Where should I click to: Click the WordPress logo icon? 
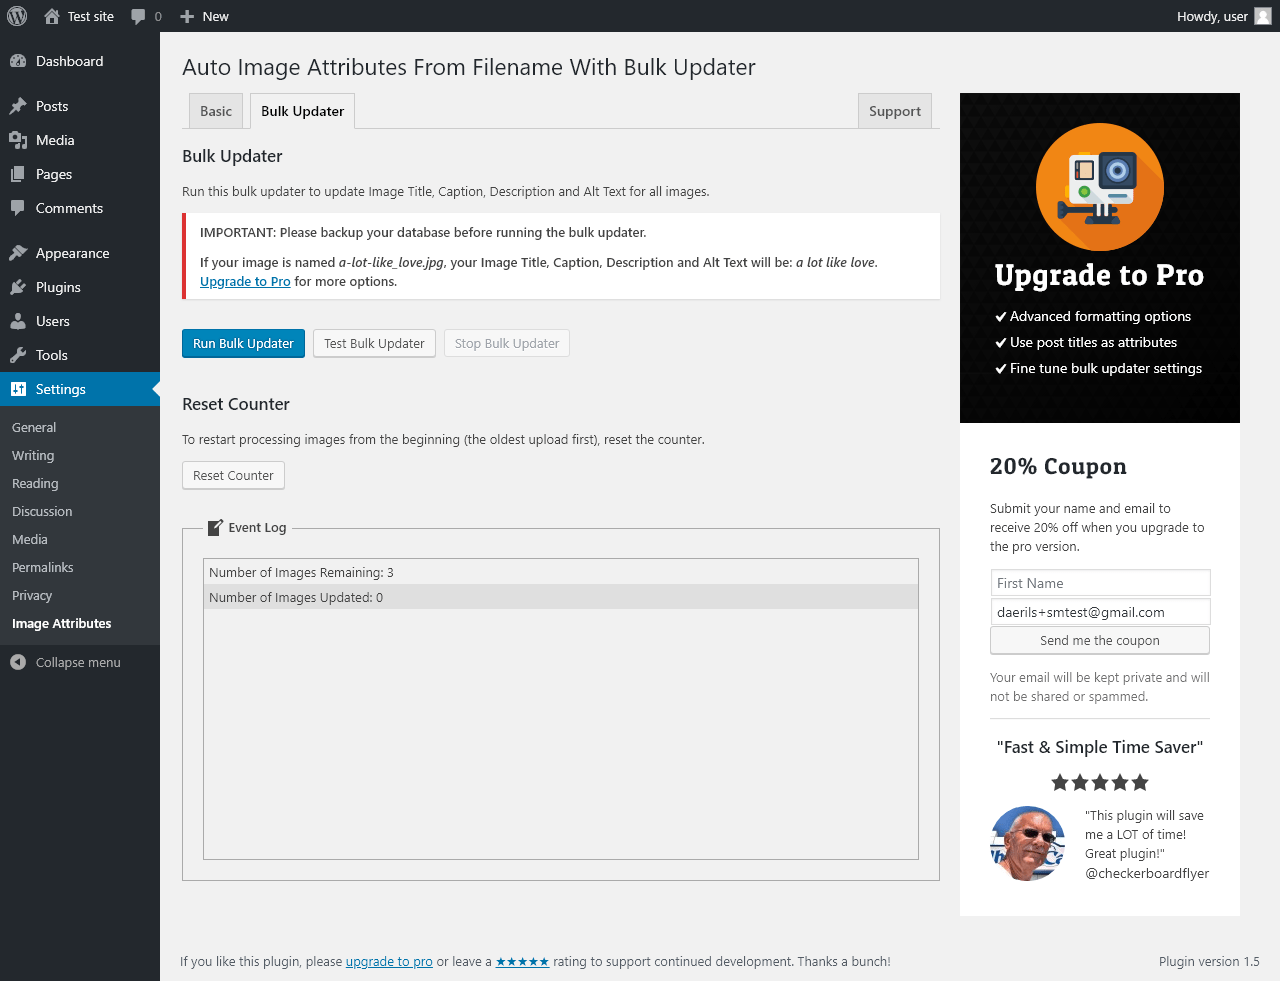(17, 16)
